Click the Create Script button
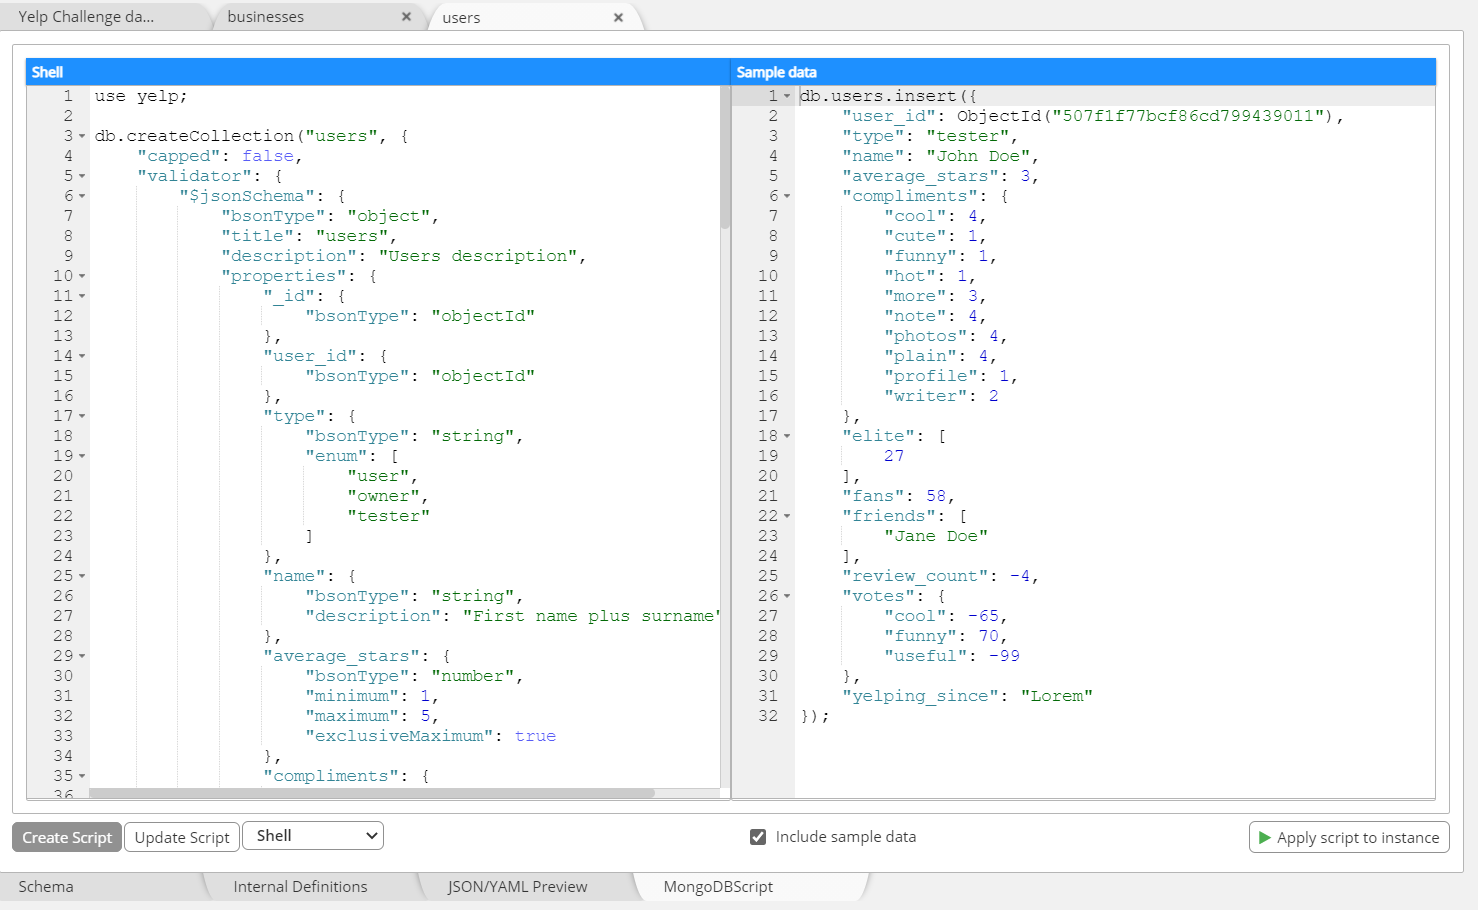Screen dimensions: 1478x910 [66, 837]
